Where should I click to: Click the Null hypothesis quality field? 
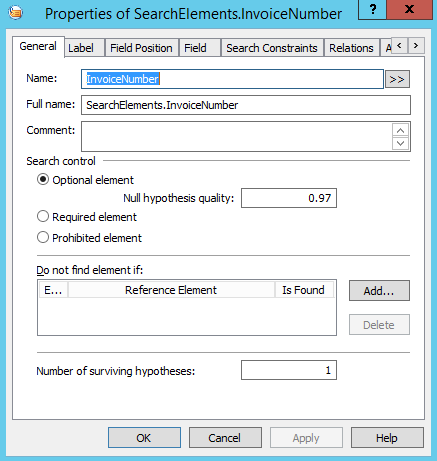pyautogui.click(x=289, y=198)
